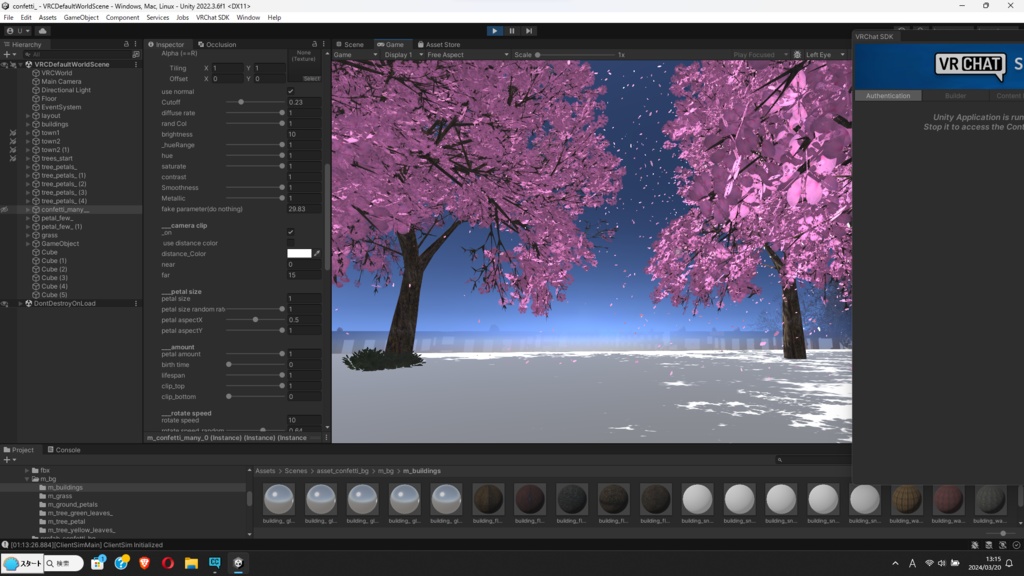Click the Authentication tab in VRChat SDK
This screenshot has width=1024, height=576.
(x=888, y=96)
